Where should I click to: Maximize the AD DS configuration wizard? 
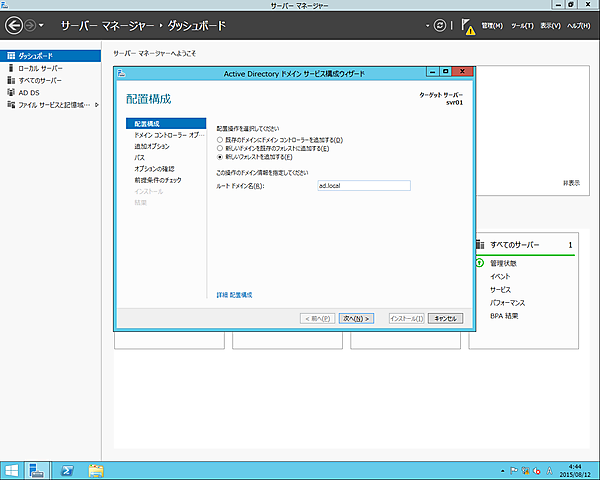click(445, 72)
